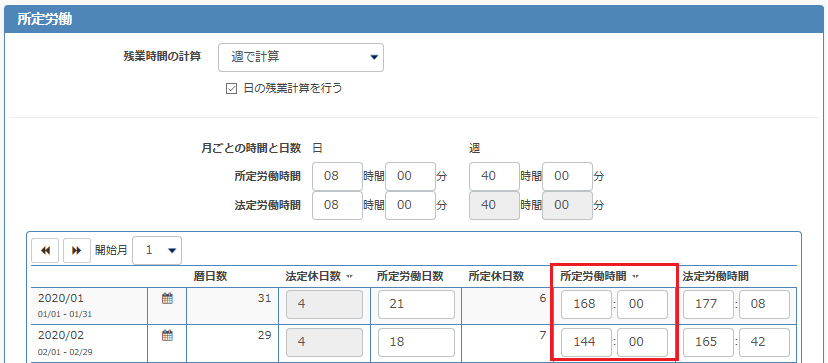The image size is (828, 363).
Task: Click 所定労働時間 minutes field in 2020/01 row
Action: pyautogui.click(x=642, y=304)
